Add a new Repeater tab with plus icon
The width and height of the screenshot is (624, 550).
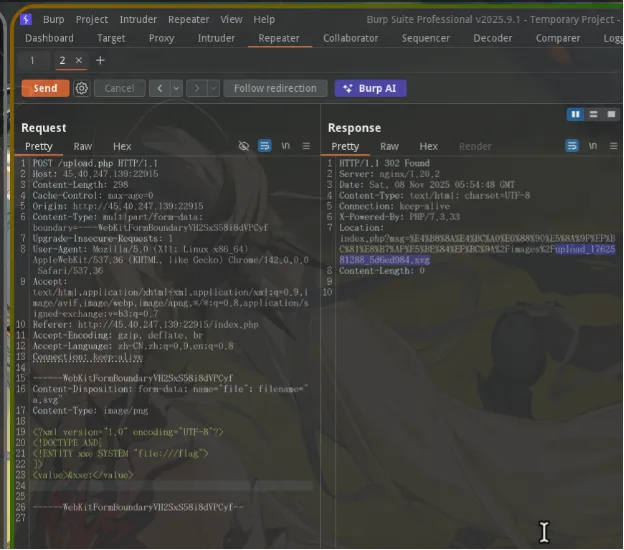point(100,60)
